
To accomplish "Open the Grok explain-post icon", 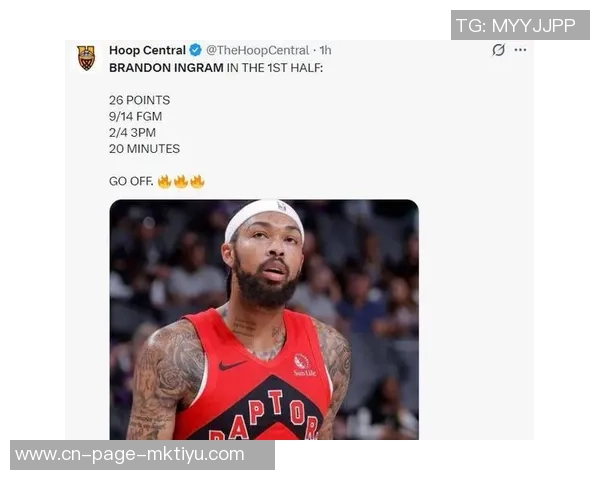I will 498,50.
